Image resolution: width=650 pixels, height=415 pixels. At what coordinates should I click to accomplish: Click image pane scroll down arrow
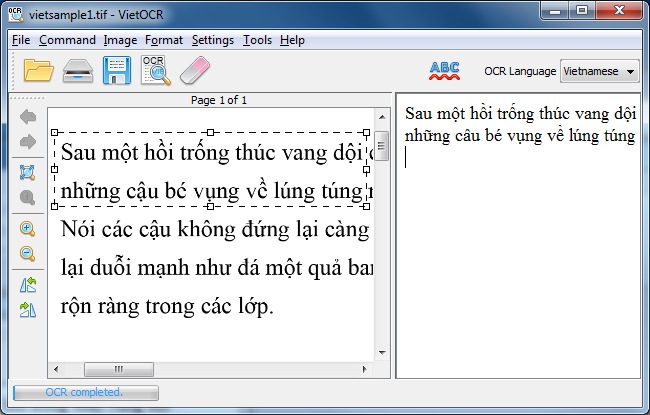[x=382, y=353]
